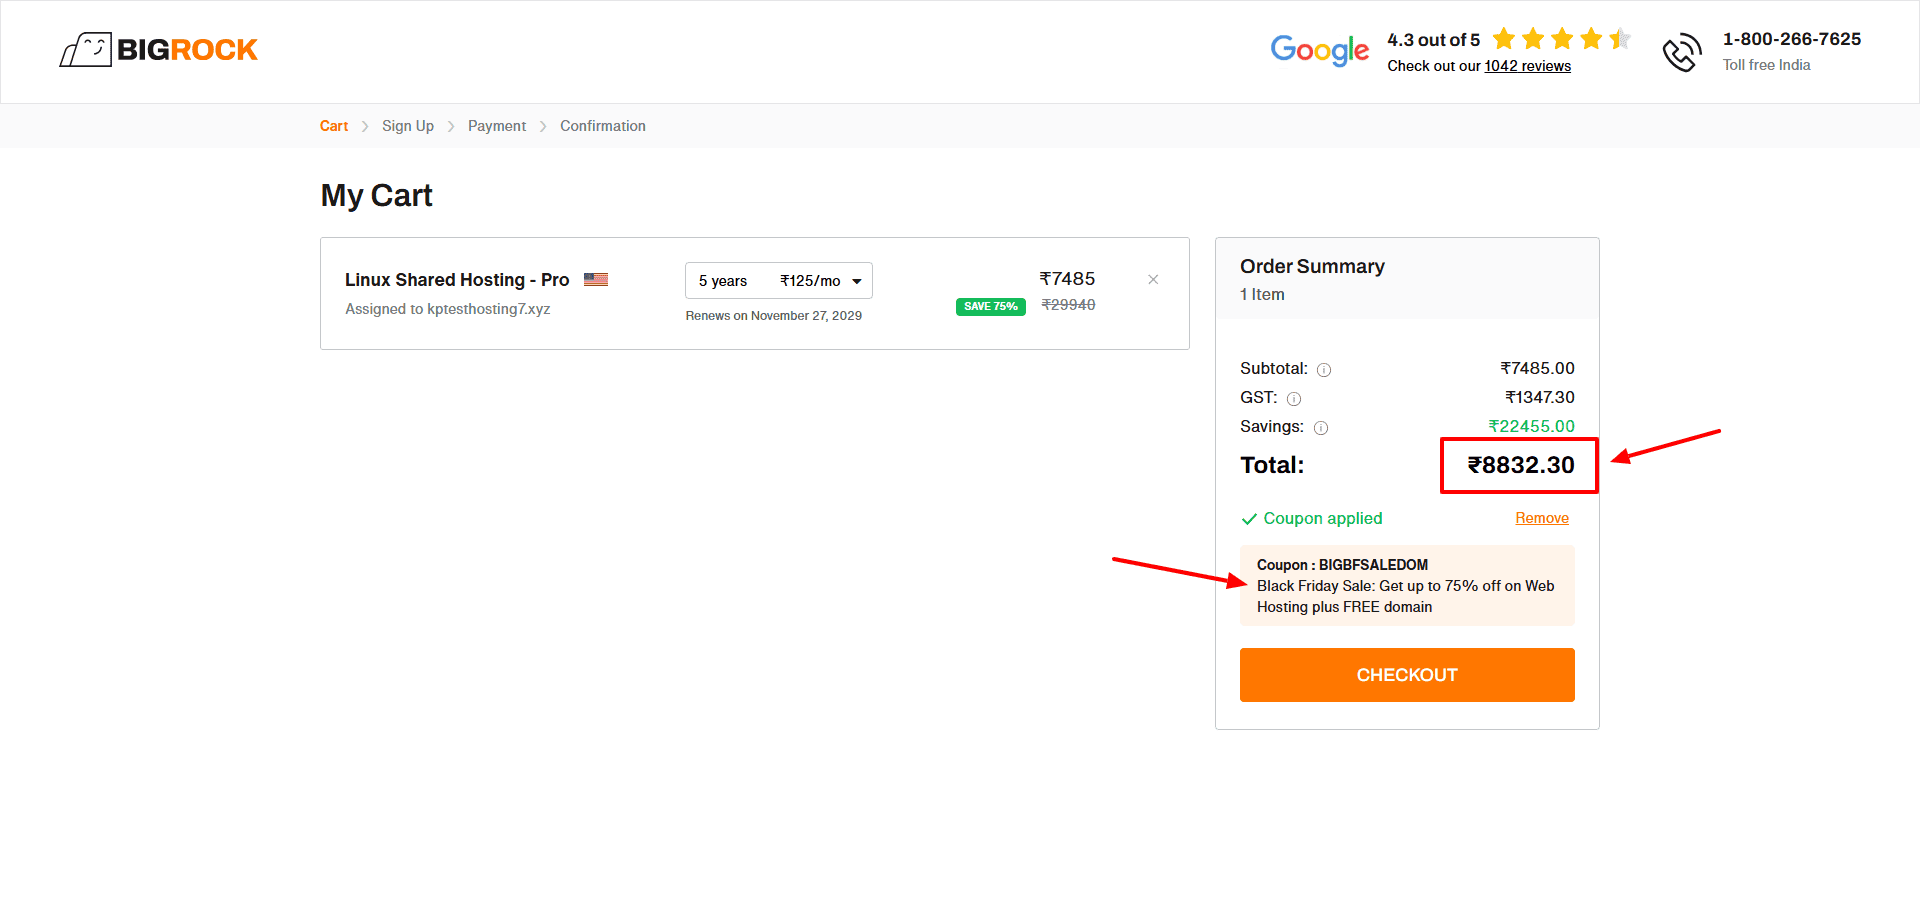Click the BigRock logo
Screen dimensions: 1920x922
click(158, 50)
